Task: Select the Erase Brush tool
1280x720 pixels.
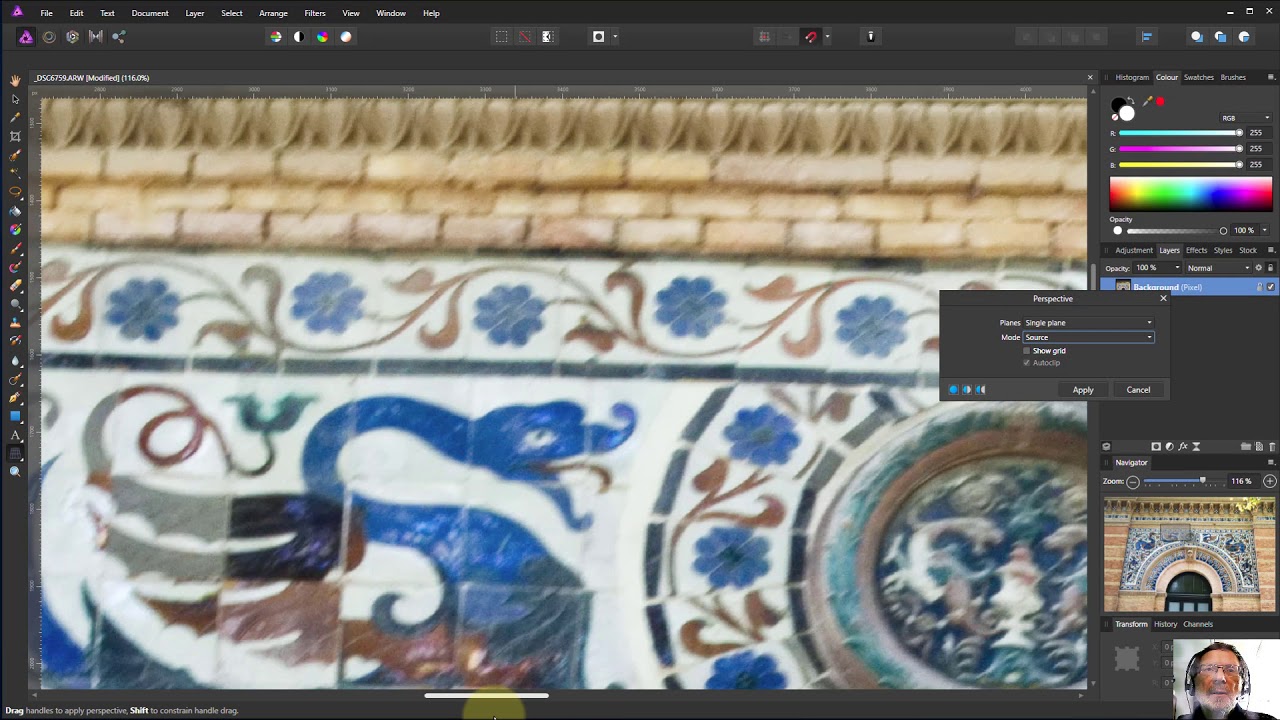Action: pyautogui.click(x=15, y=286)
